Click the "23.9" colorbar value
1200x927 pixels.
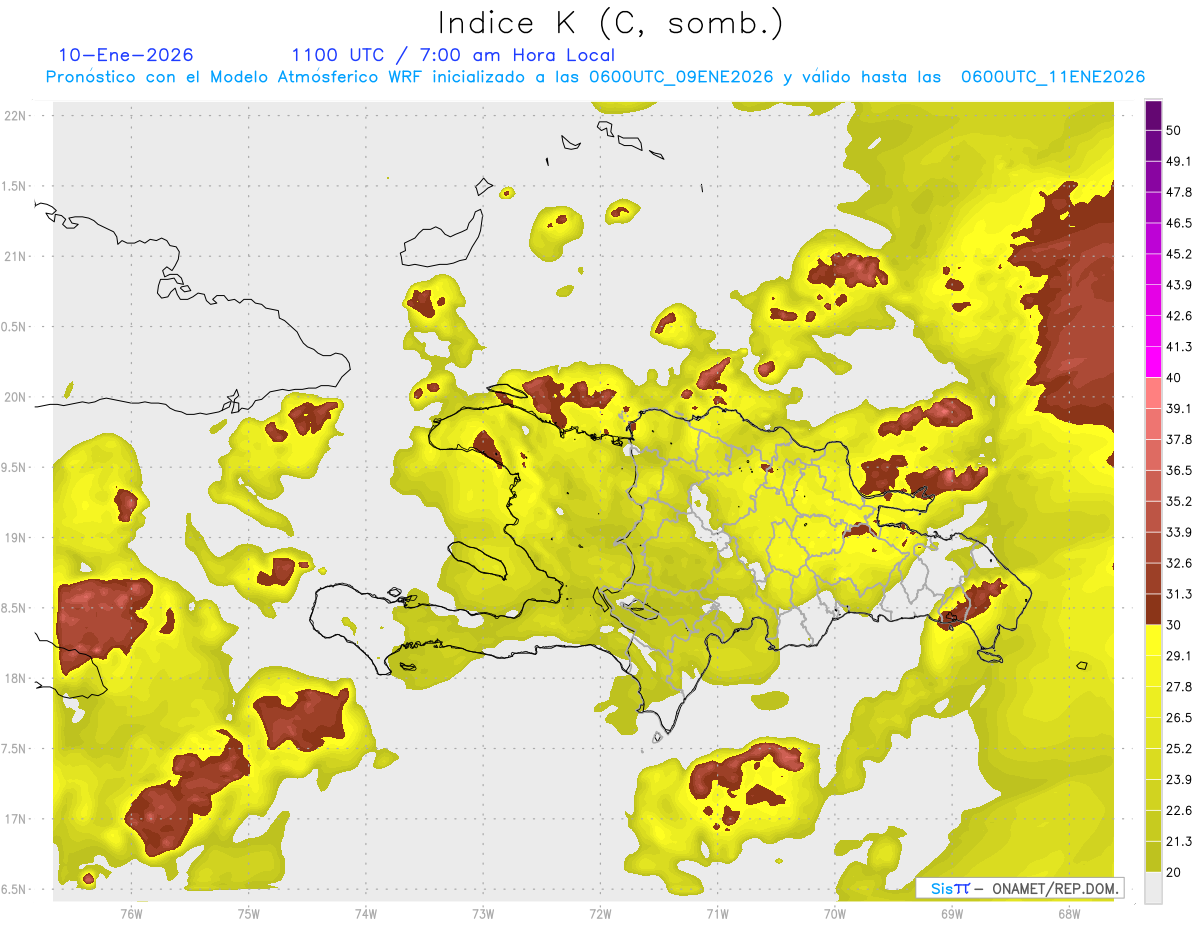pyautogui.click(x=1179, y=780)
